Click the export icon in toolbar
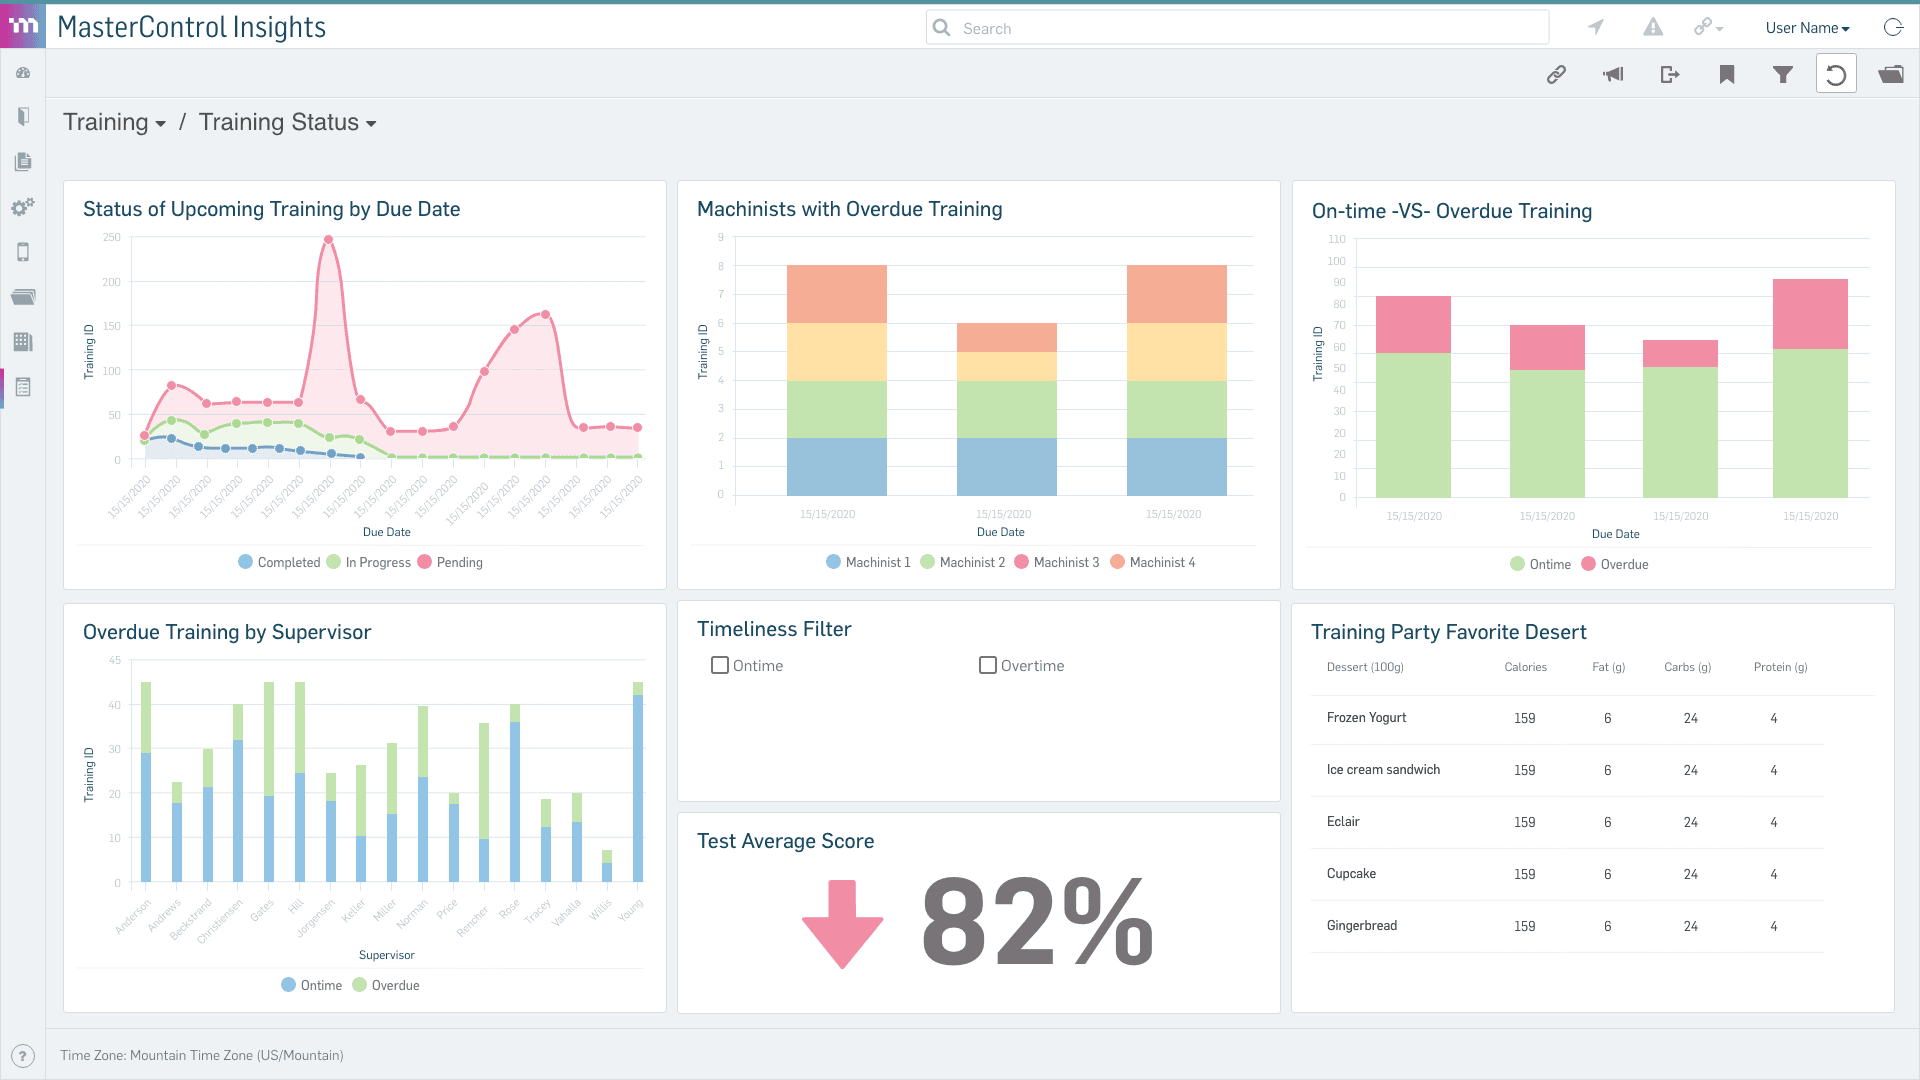The image size is (1920, 1080). pos(1670,74)
